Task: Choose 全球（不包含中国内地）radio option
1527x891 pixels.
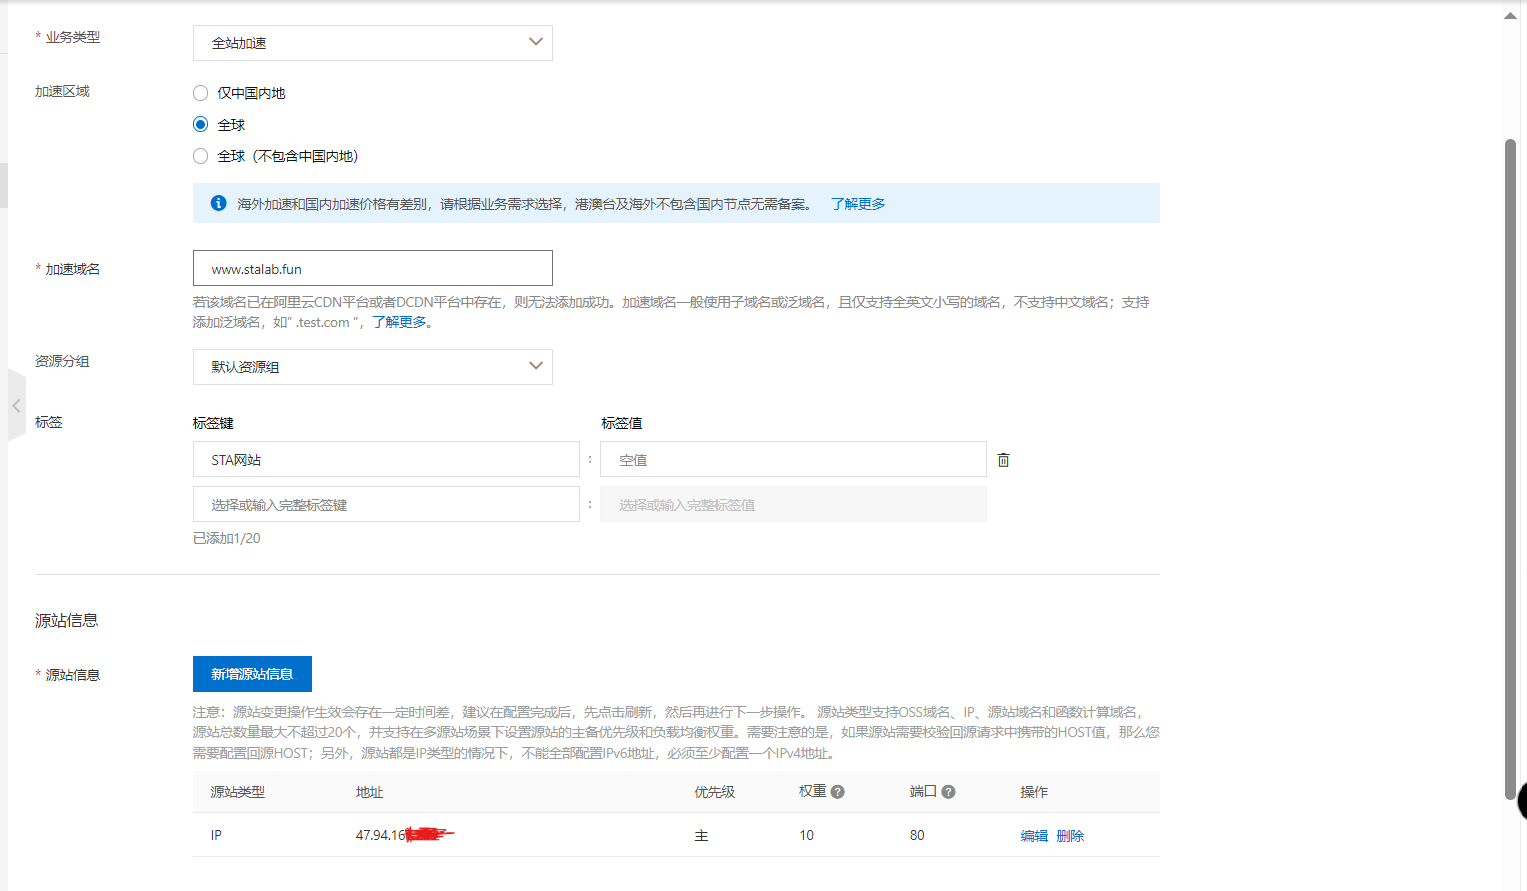Action: click(201, 156)
